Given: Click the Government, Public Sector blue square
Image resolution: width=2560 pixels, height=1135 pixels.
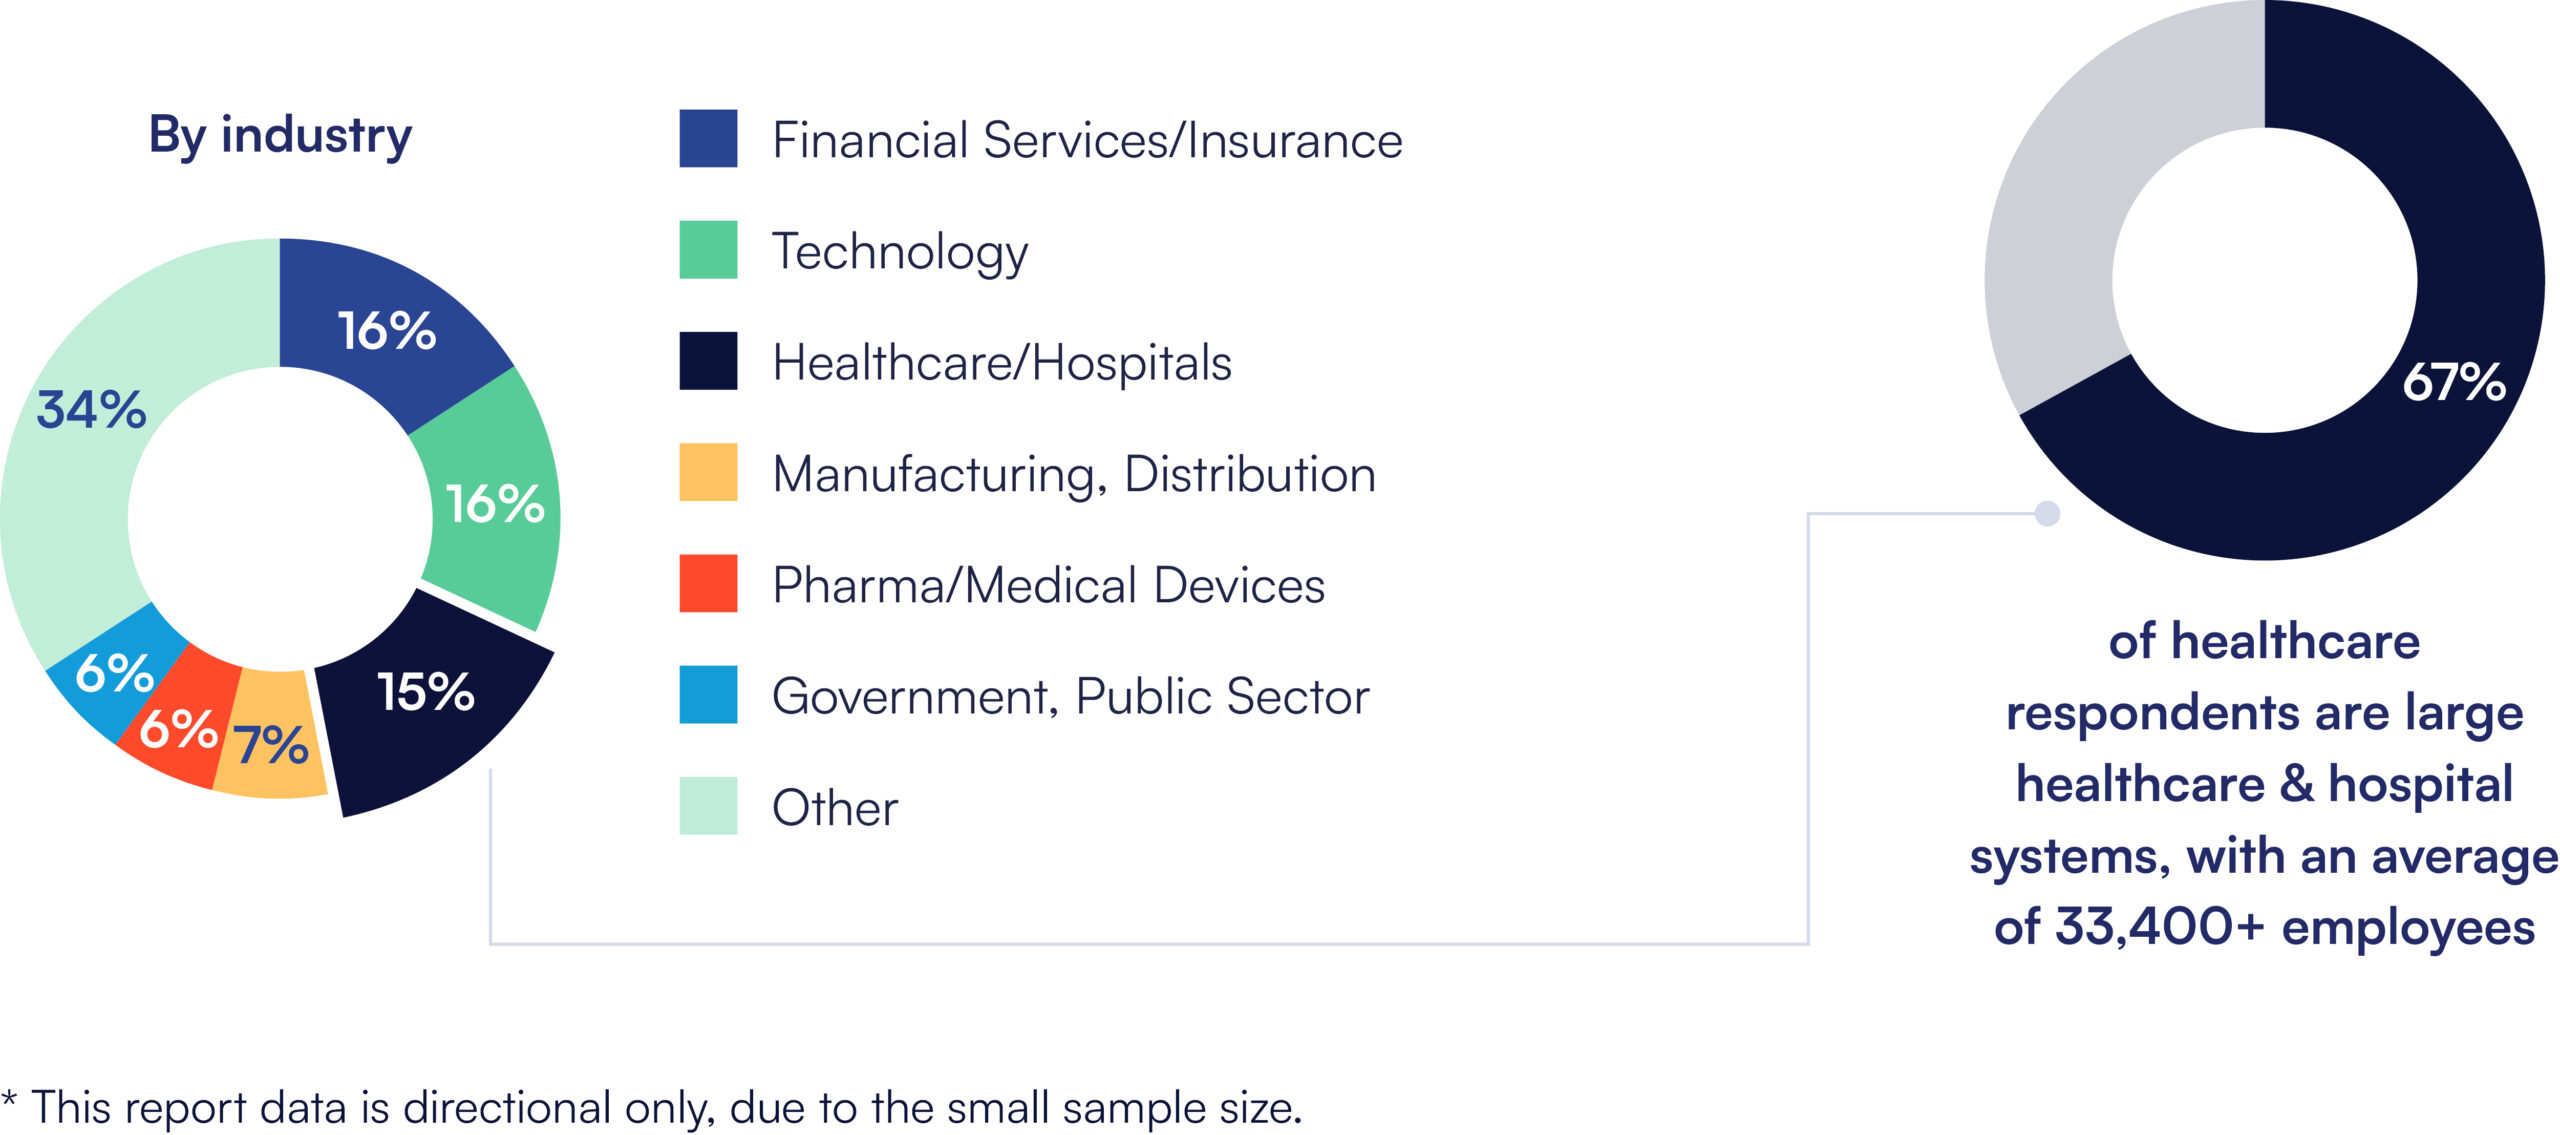Looking at the screenshot, I should pyautogui.click(x=708, y=694).
